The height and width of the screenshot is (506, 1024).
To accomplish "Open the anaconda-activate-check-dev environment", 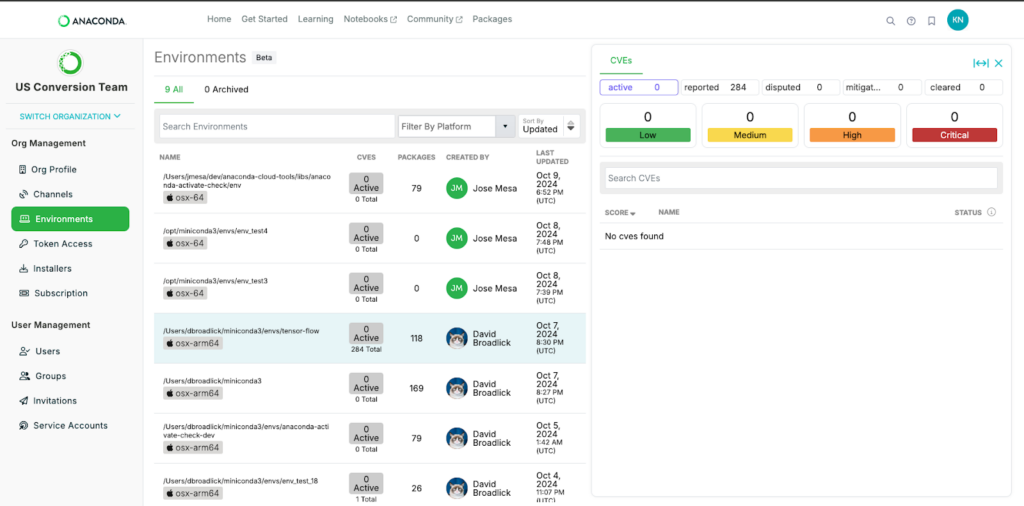I will [x=246, y=431].
